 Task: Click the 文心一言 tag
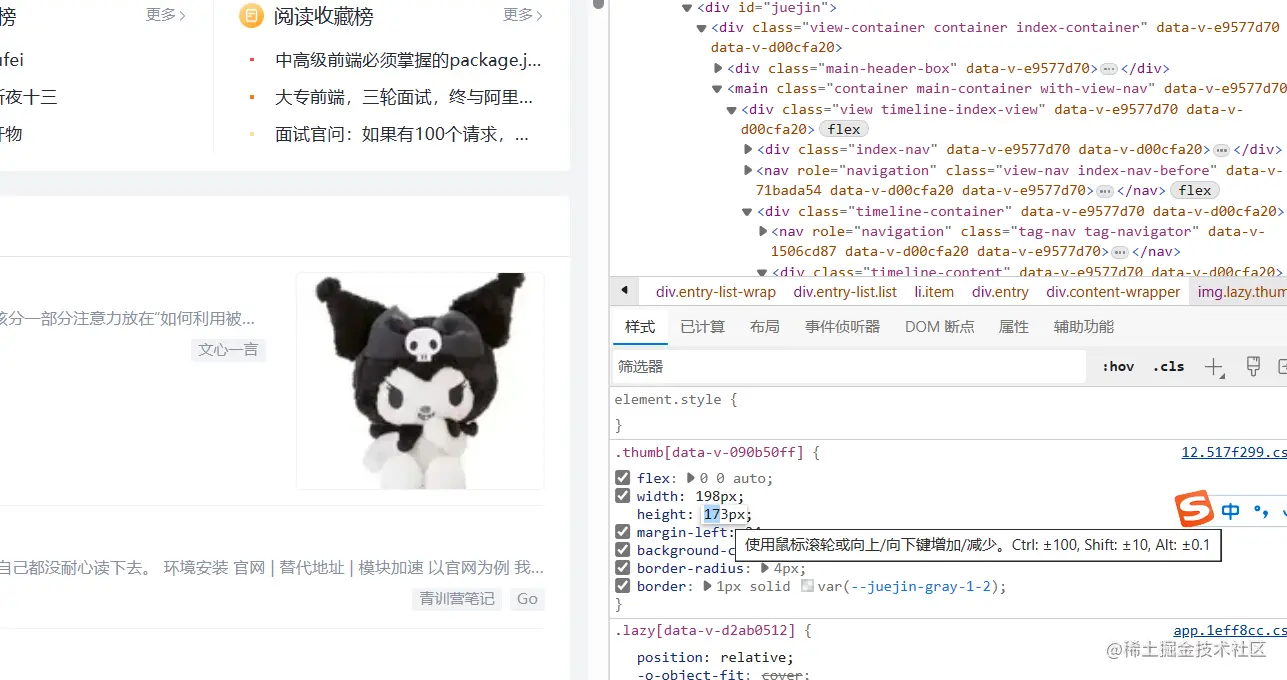click(228, 349)
